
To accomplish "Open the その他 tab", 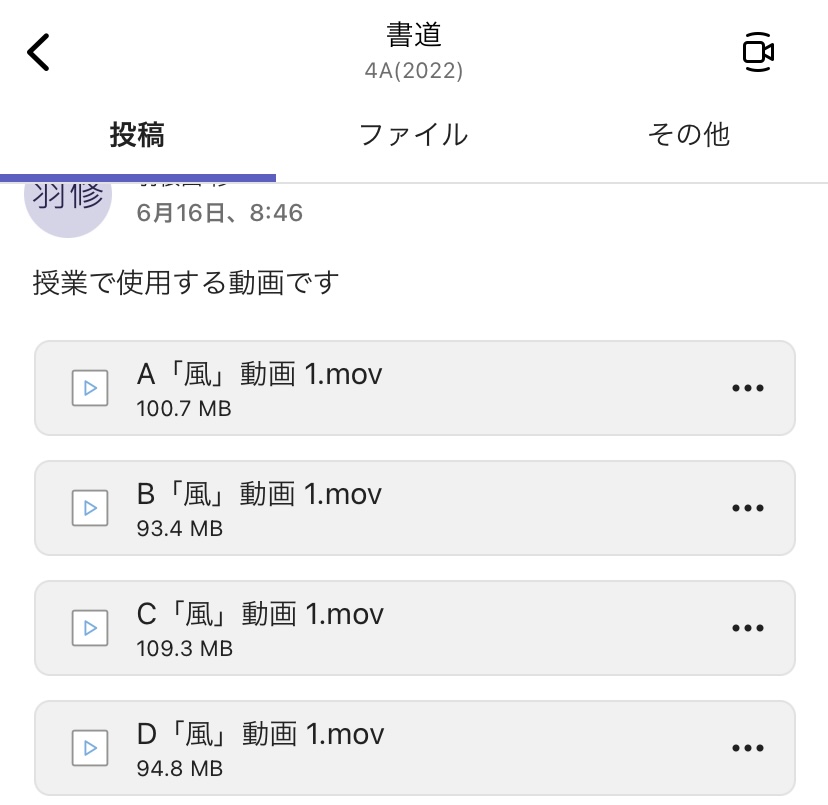I will pos(689,135).
